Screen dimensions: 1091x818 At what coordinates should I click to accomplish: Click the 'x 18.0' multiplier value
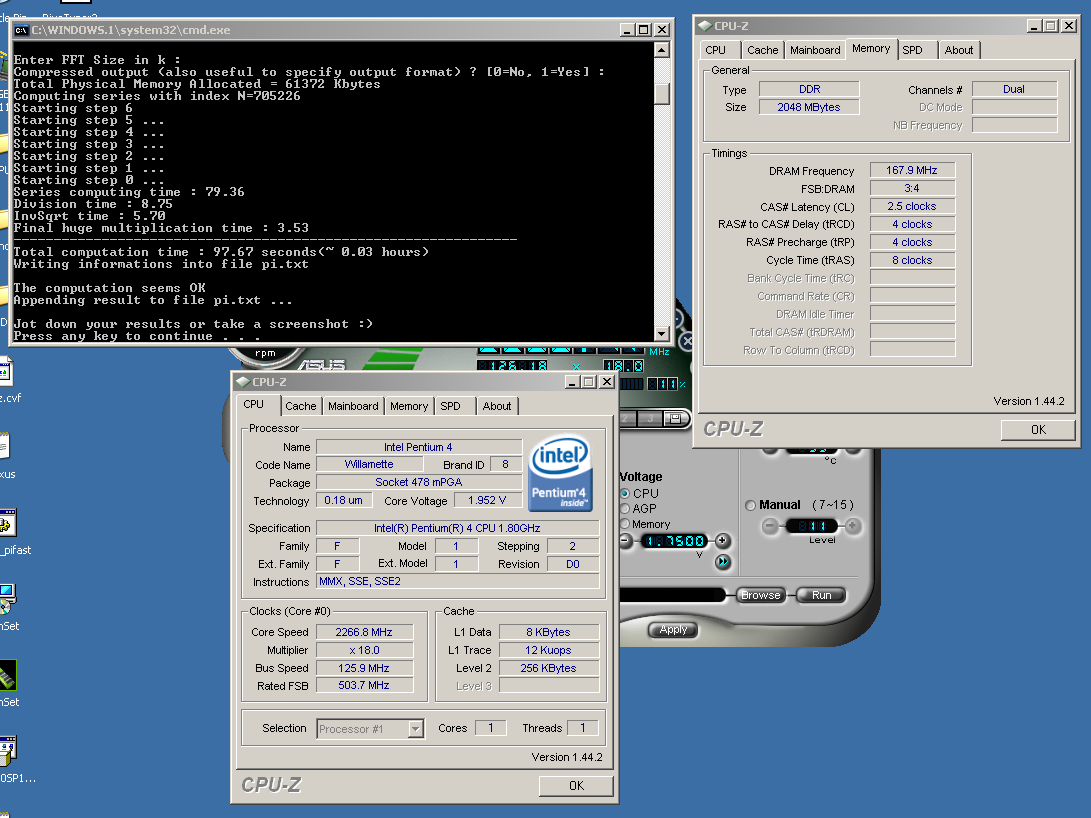(364, 650)
